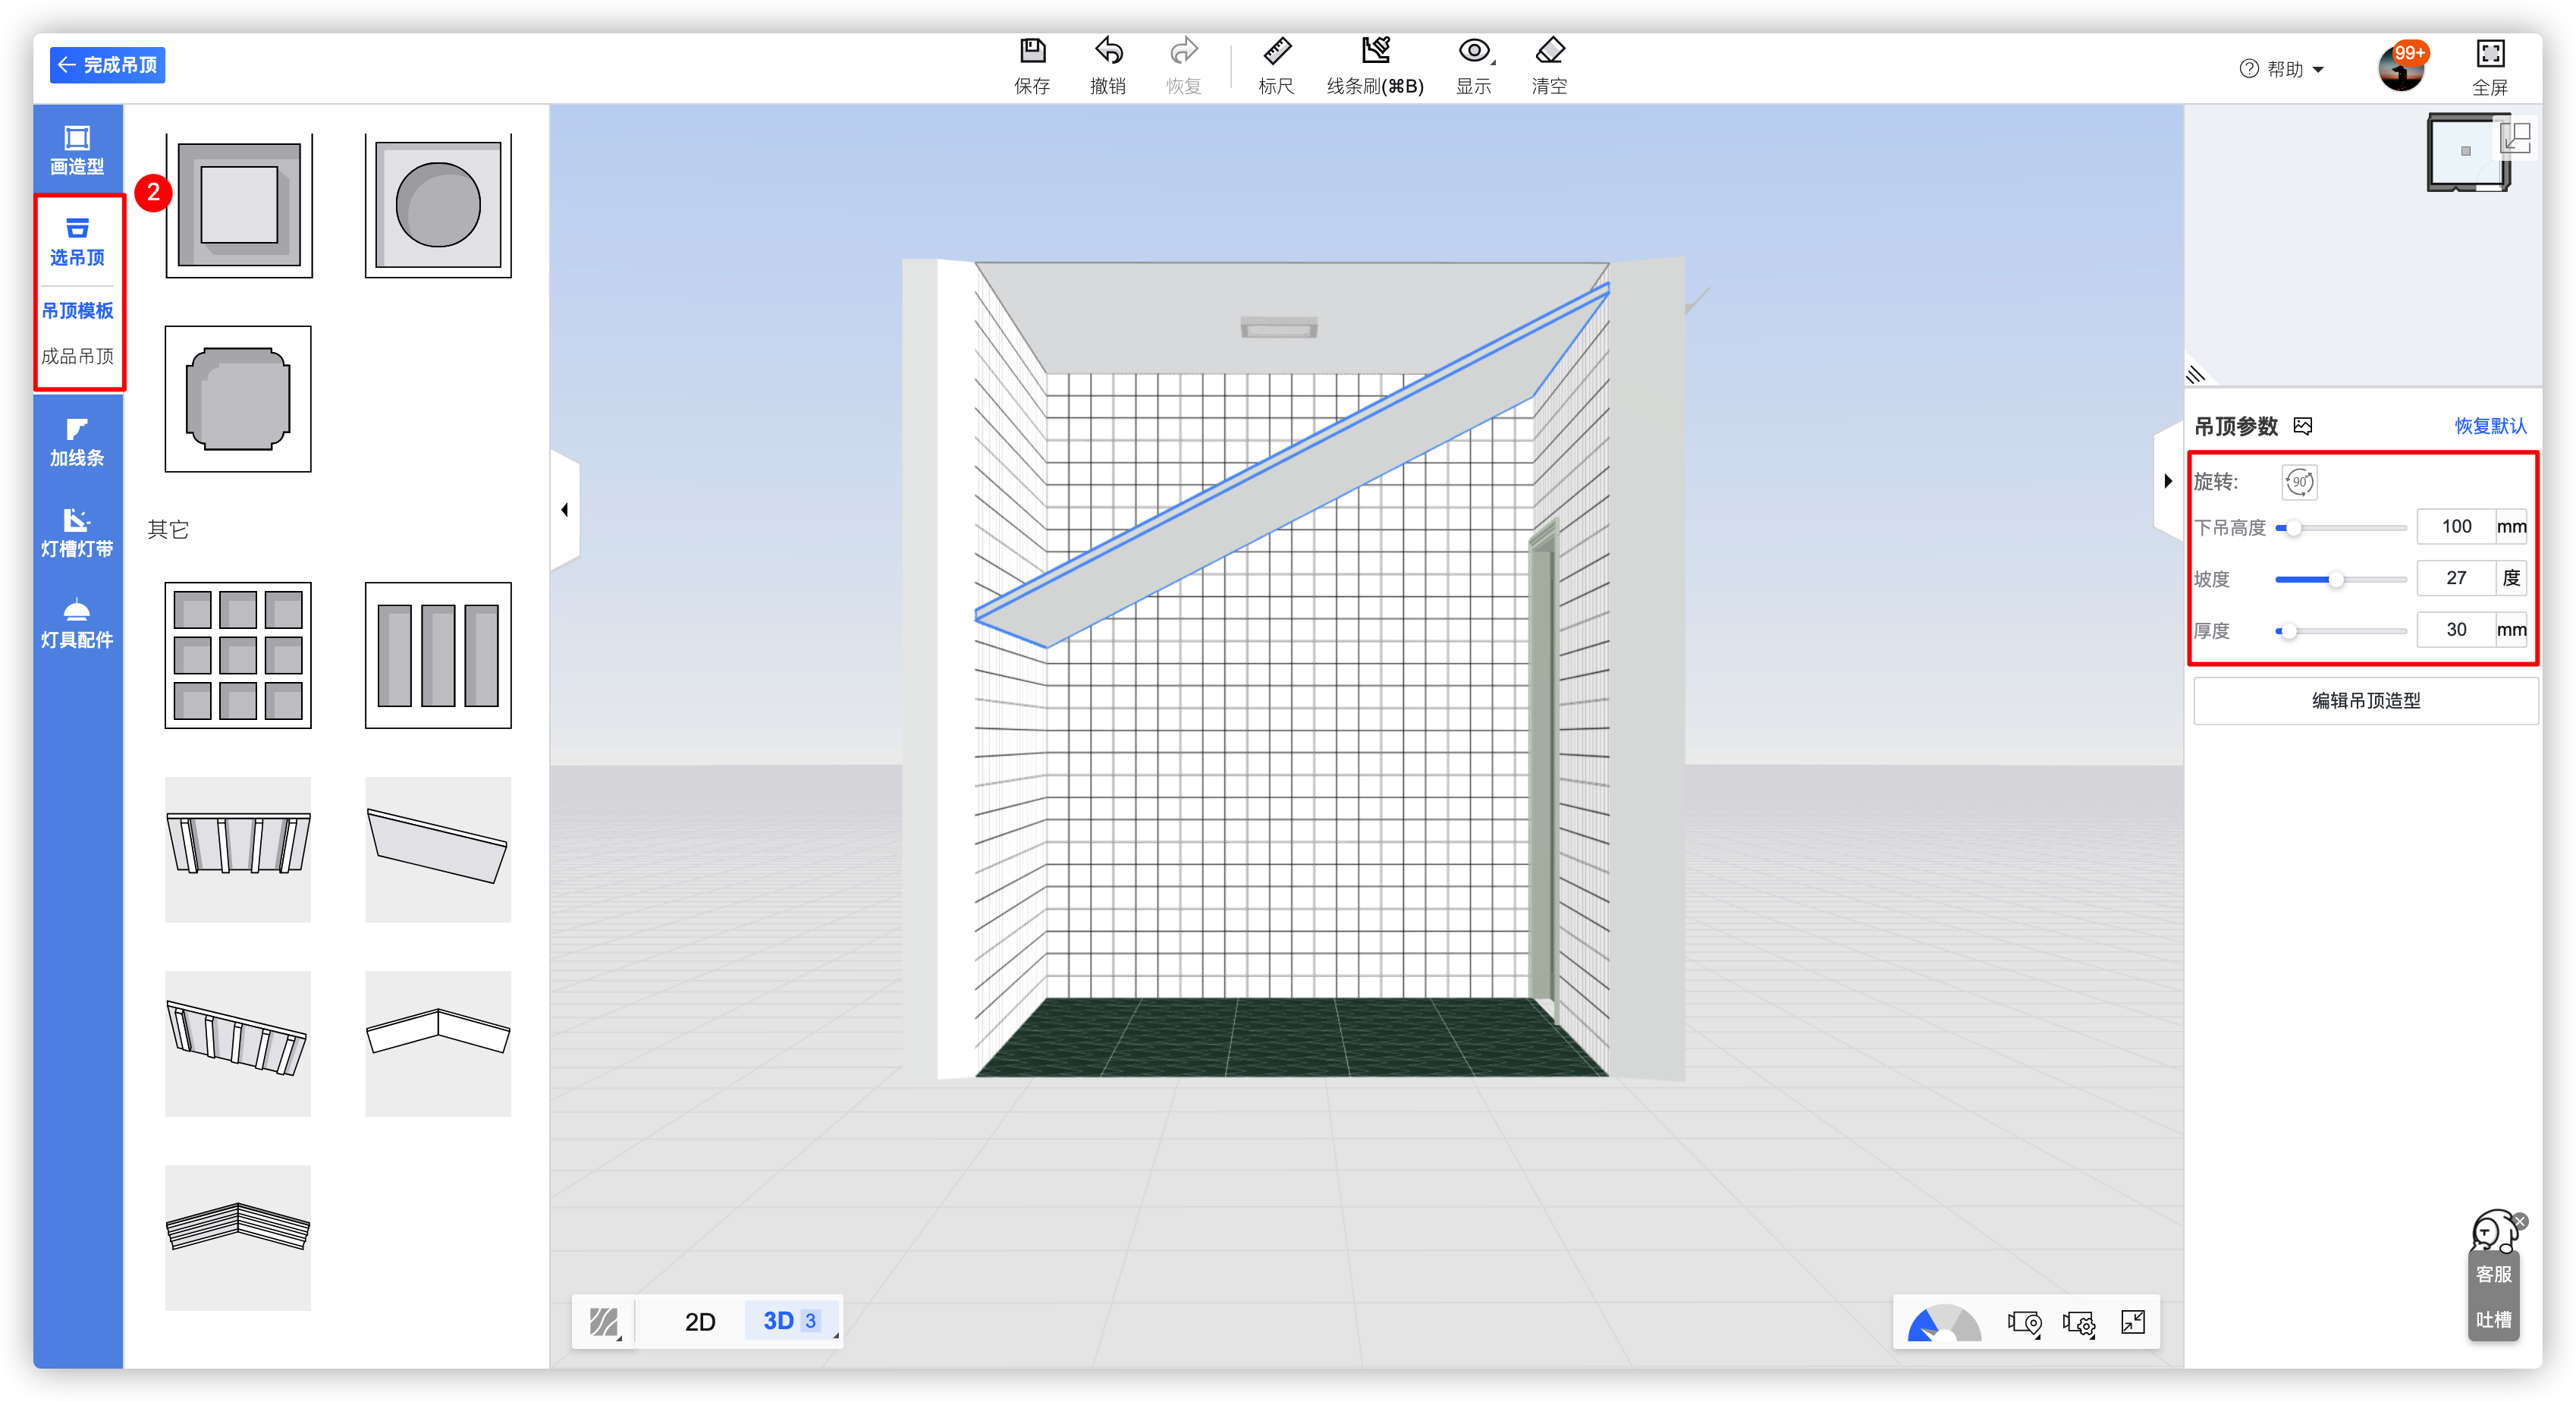Click the 清空 clear-all eraser icon
Screen dimensions: 2576x1402
1549,66
